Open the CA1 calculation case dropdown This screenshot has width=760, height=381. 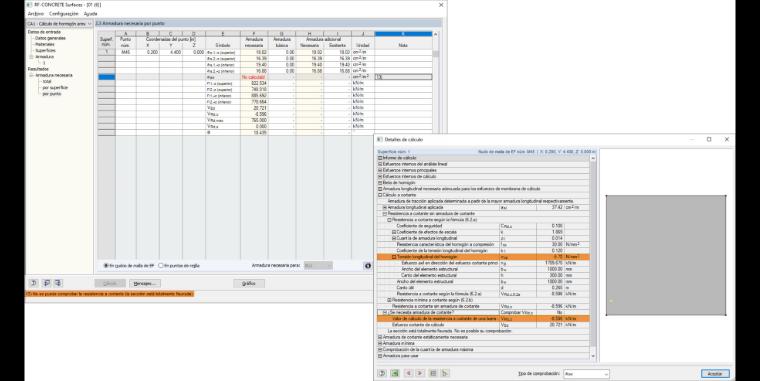60,24
